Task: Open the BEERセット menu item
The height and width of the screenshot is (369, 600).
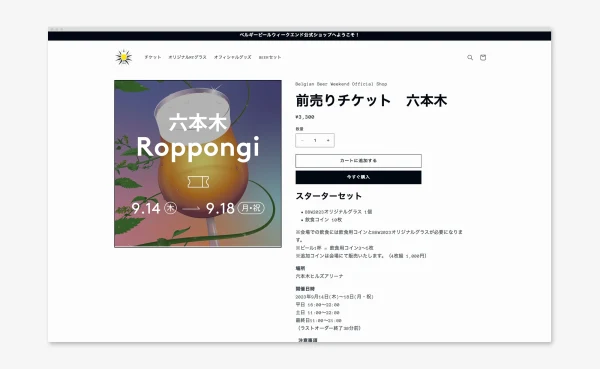Action: [x=270, y=57]
